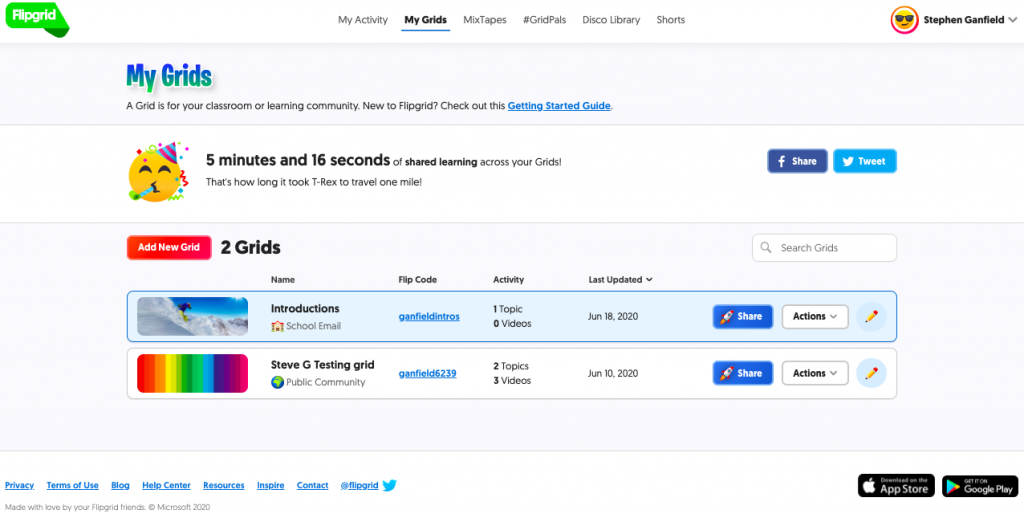Open the Getting Started Guide link

tap(559, 105)
